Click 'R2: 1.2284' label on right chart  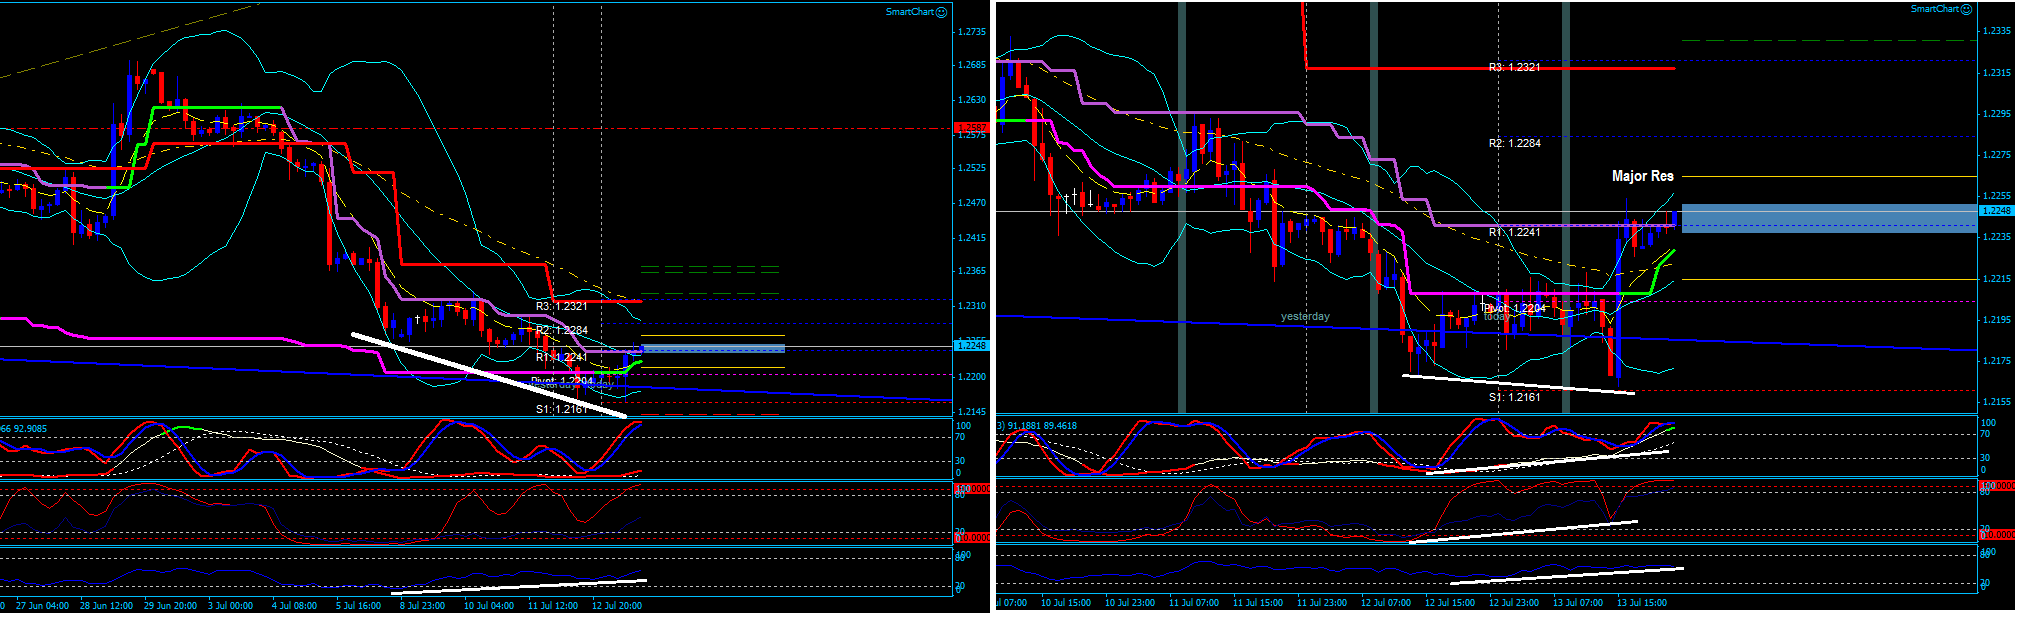click(x=1514, y=143)
